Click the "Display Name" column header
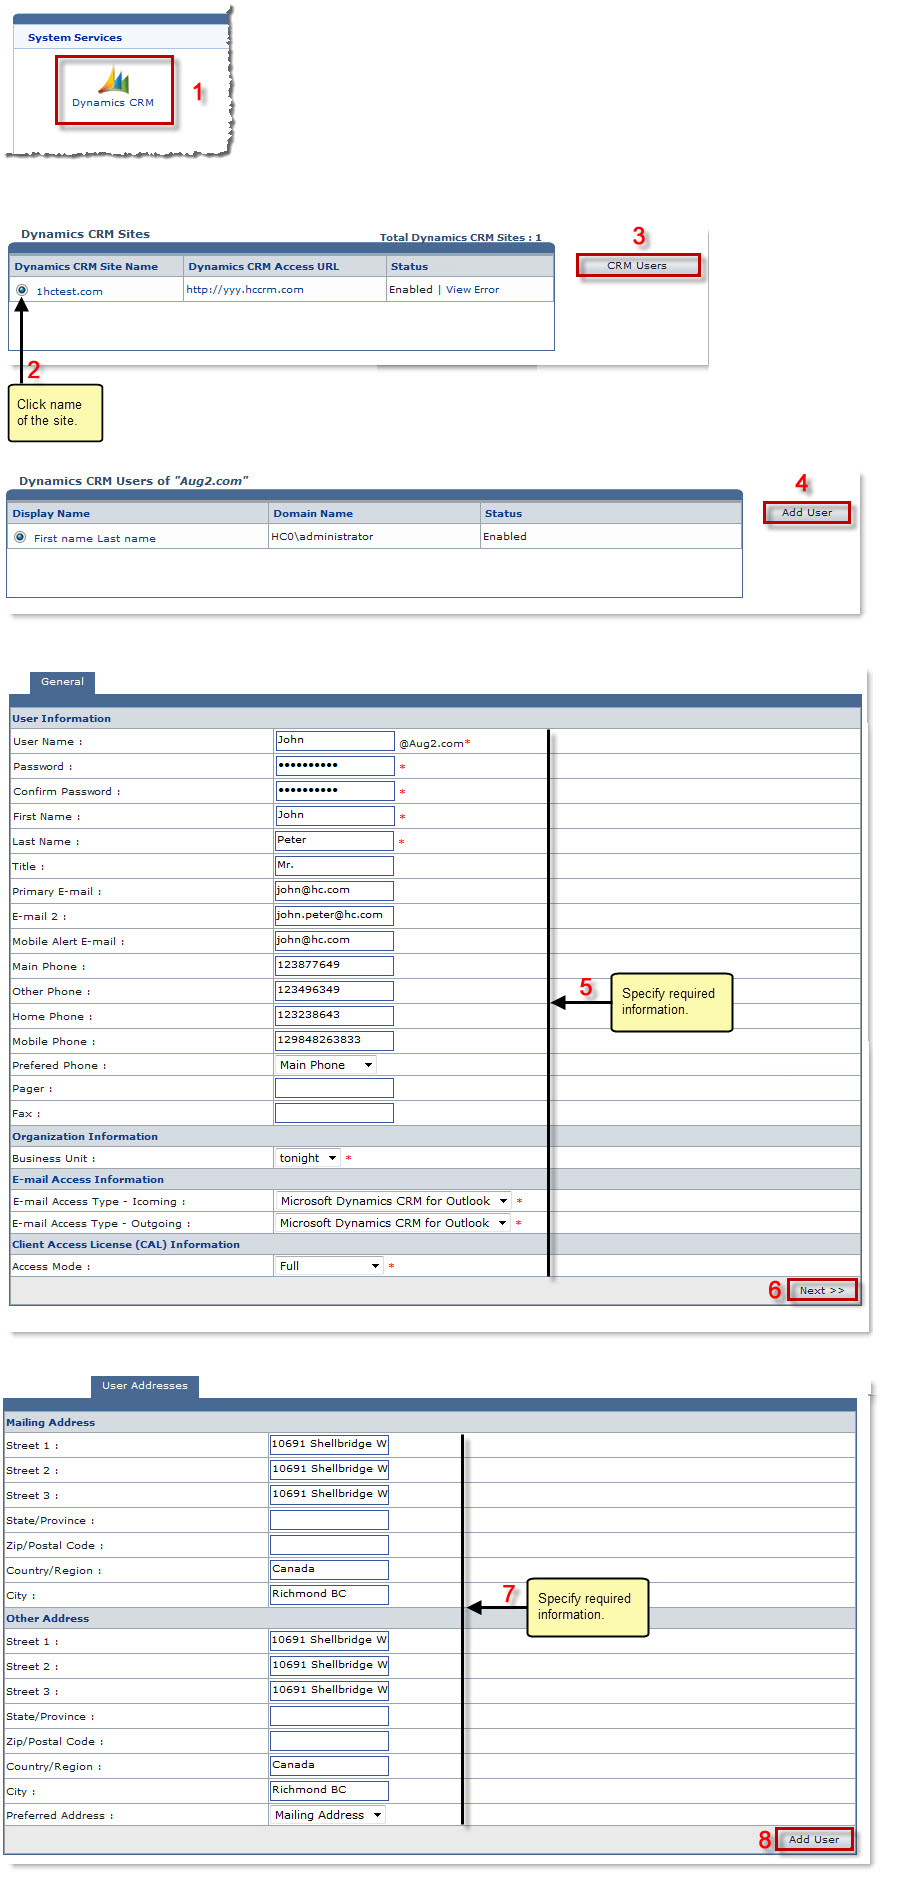This screenshot has width=905, height=1881. (51, 514)
